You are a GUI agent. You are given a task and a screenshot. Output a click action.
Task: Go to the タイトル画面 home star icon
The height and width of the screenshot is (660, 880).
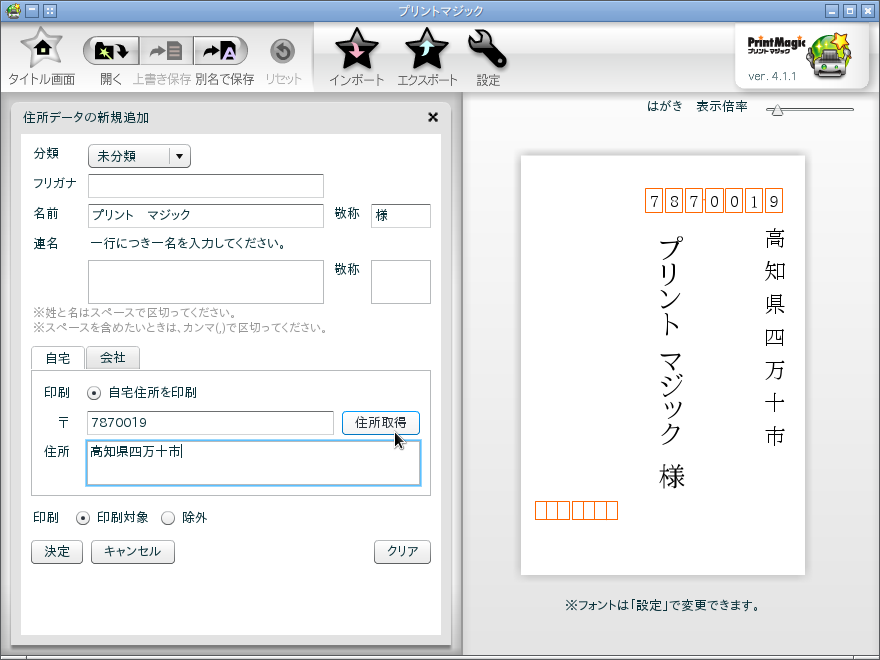[x=42, y=49]
